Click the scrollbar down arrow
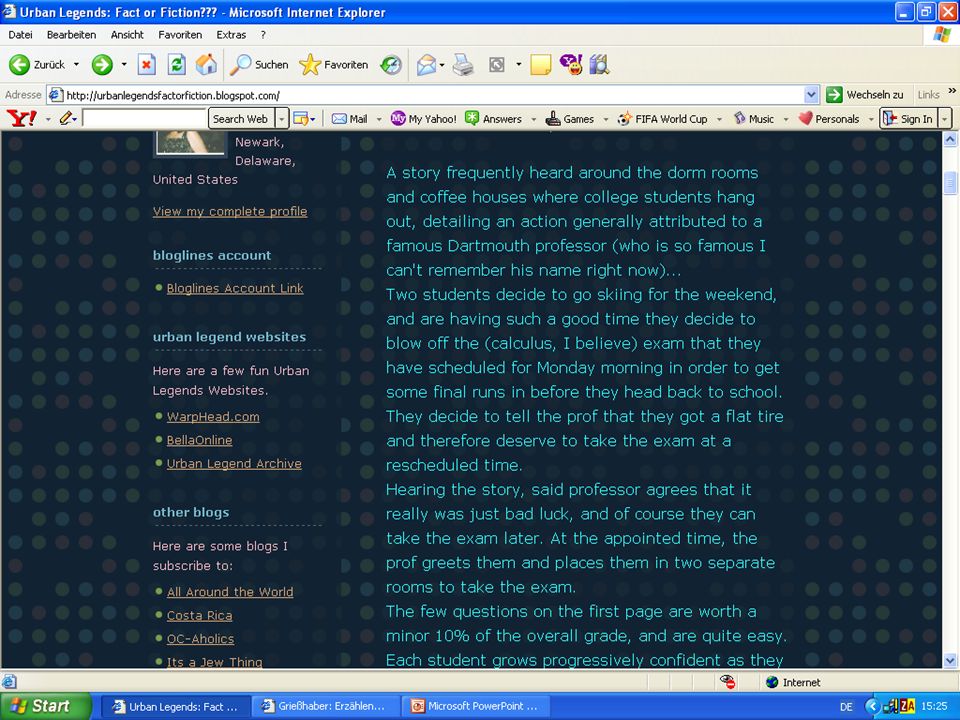The height and width of the screenshot is (720, 960). point(950,660)
